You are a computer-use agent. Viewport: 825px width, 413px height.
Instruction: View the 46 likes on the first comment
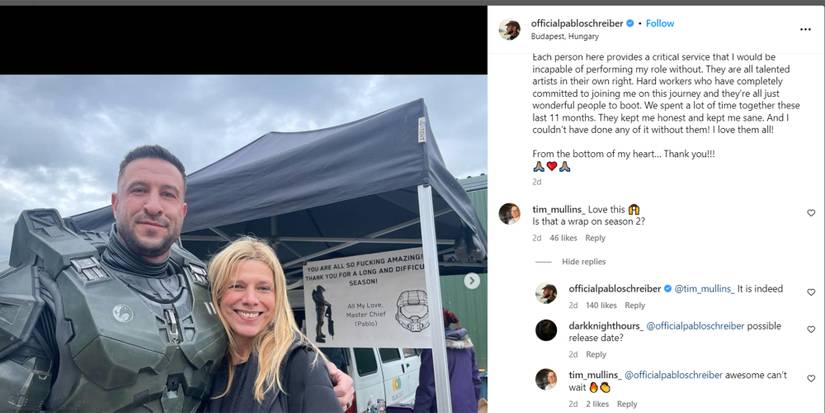coord(563,238)
